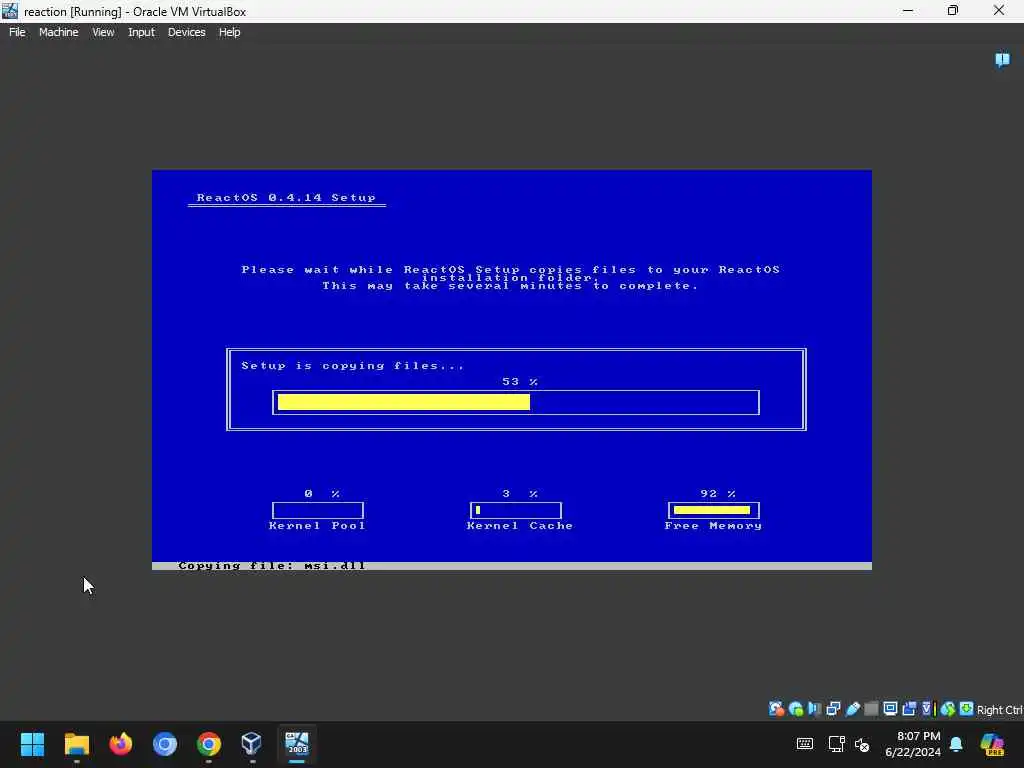
Task: Minimize the VirtualBox VM window
Action: coord(908,10)
